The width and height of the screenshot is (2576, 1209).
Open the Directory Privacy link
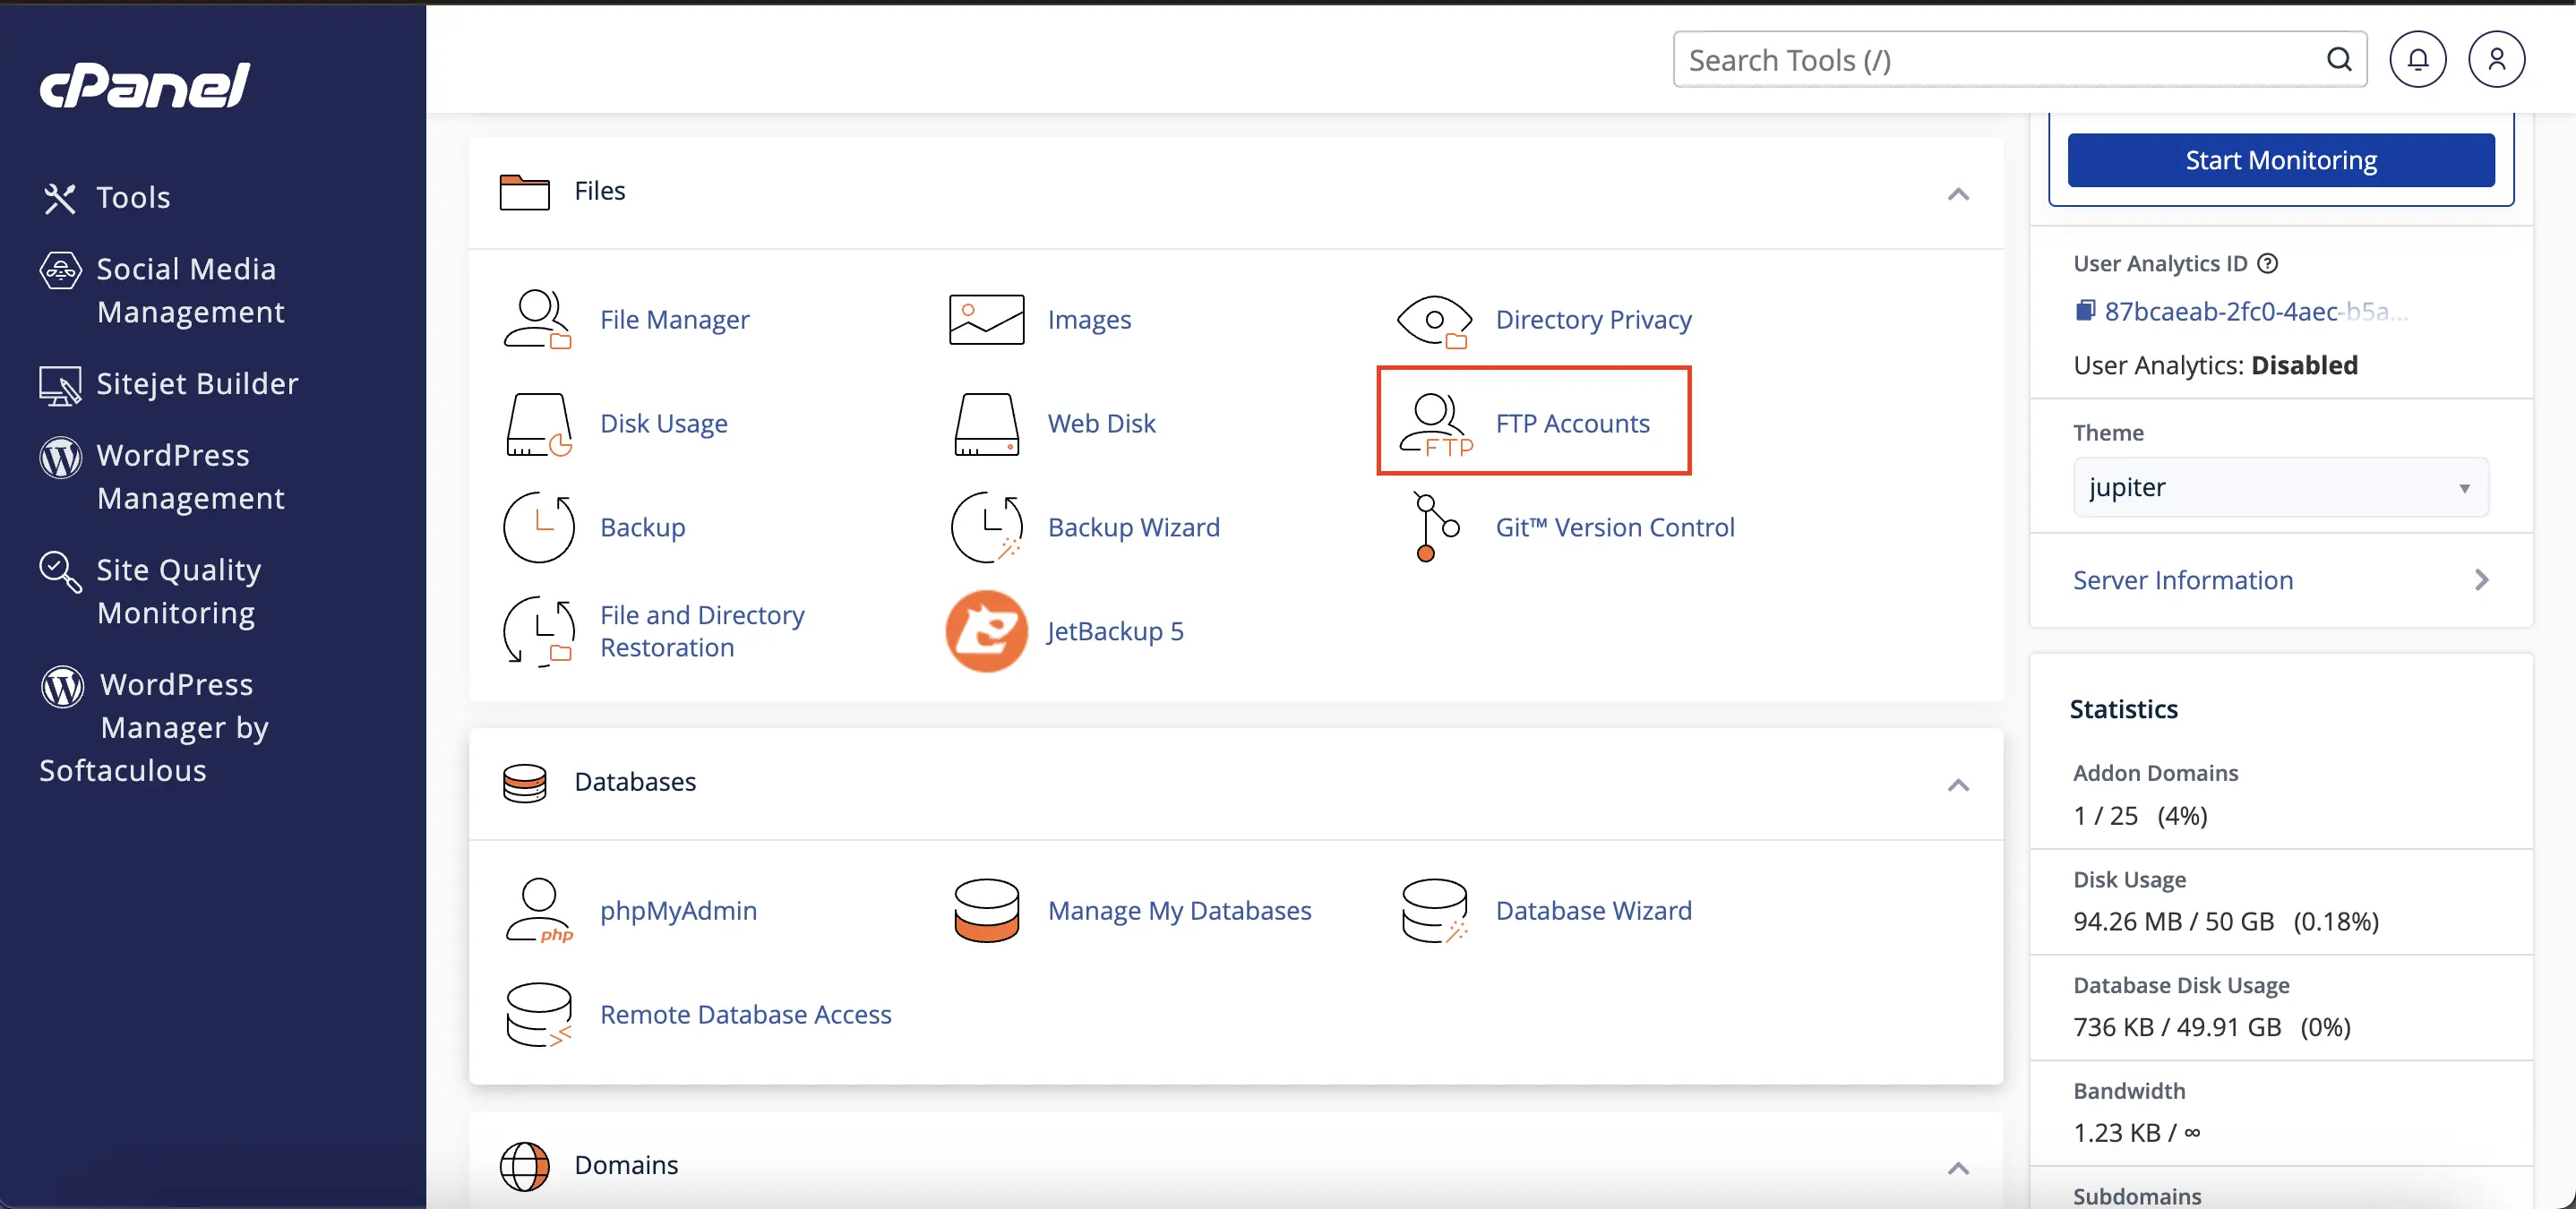click(x=1593, y=320)
